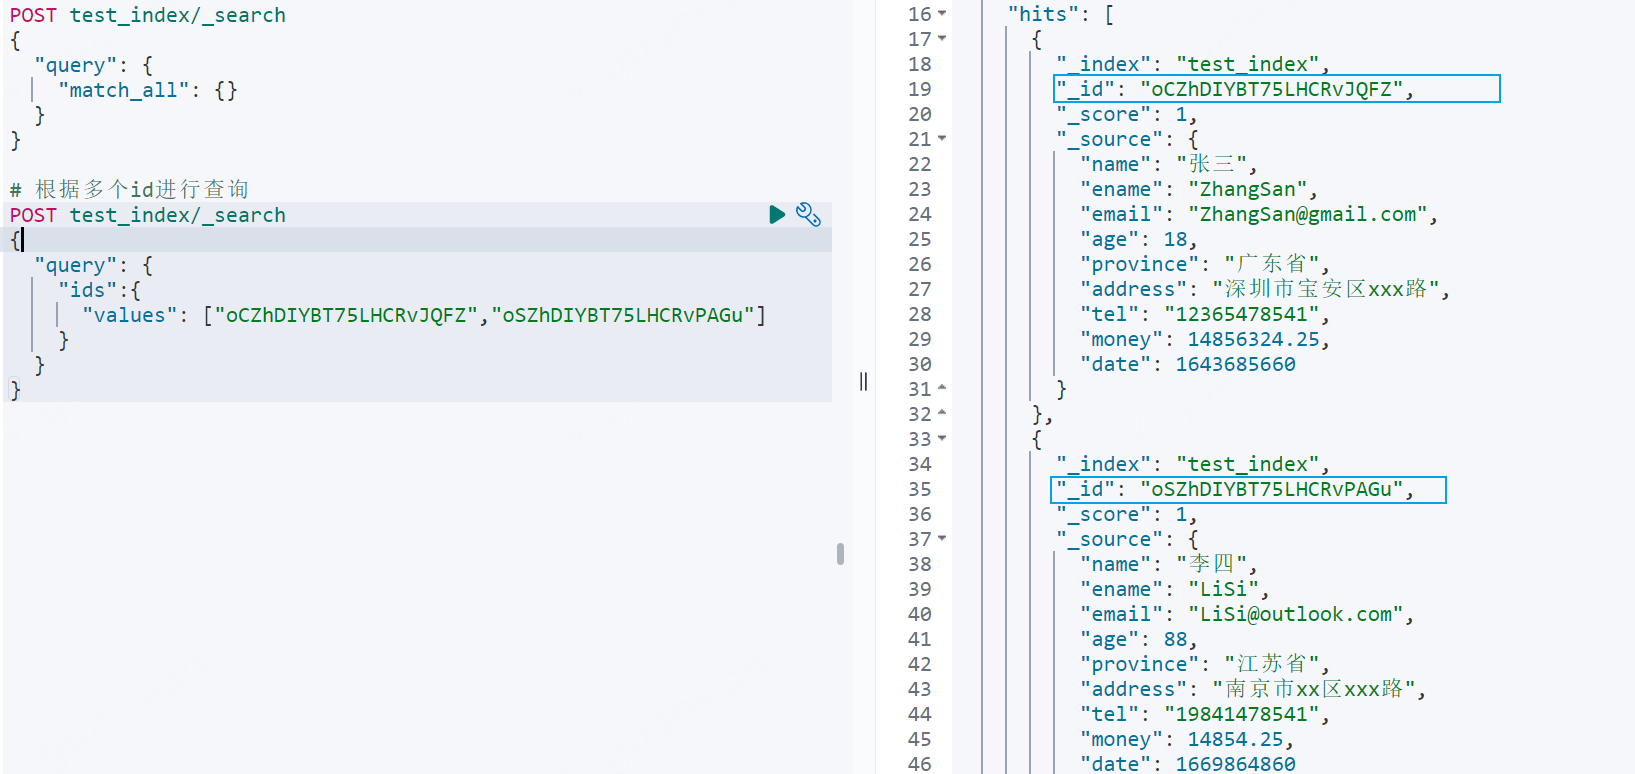Click the "values" key in the ids query

[x=130, y=315]
